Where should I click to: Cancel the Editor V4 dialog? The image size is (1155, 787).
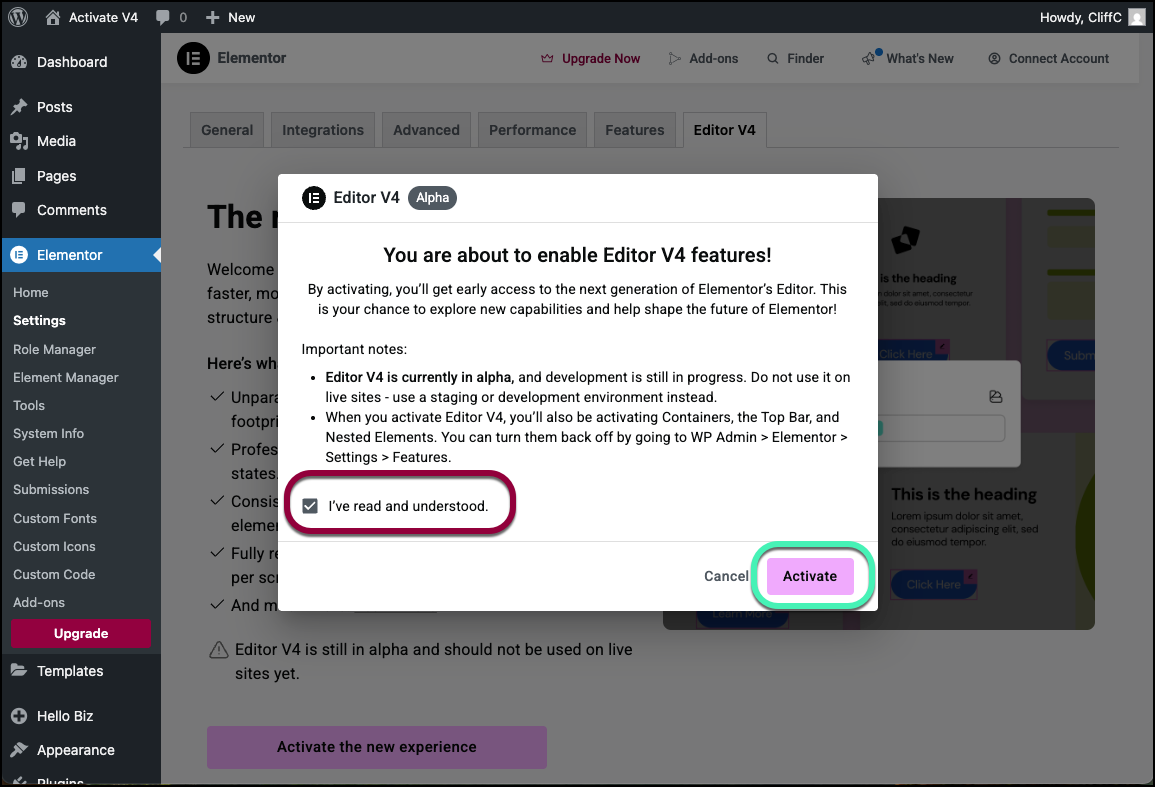[x=726, y=576]
